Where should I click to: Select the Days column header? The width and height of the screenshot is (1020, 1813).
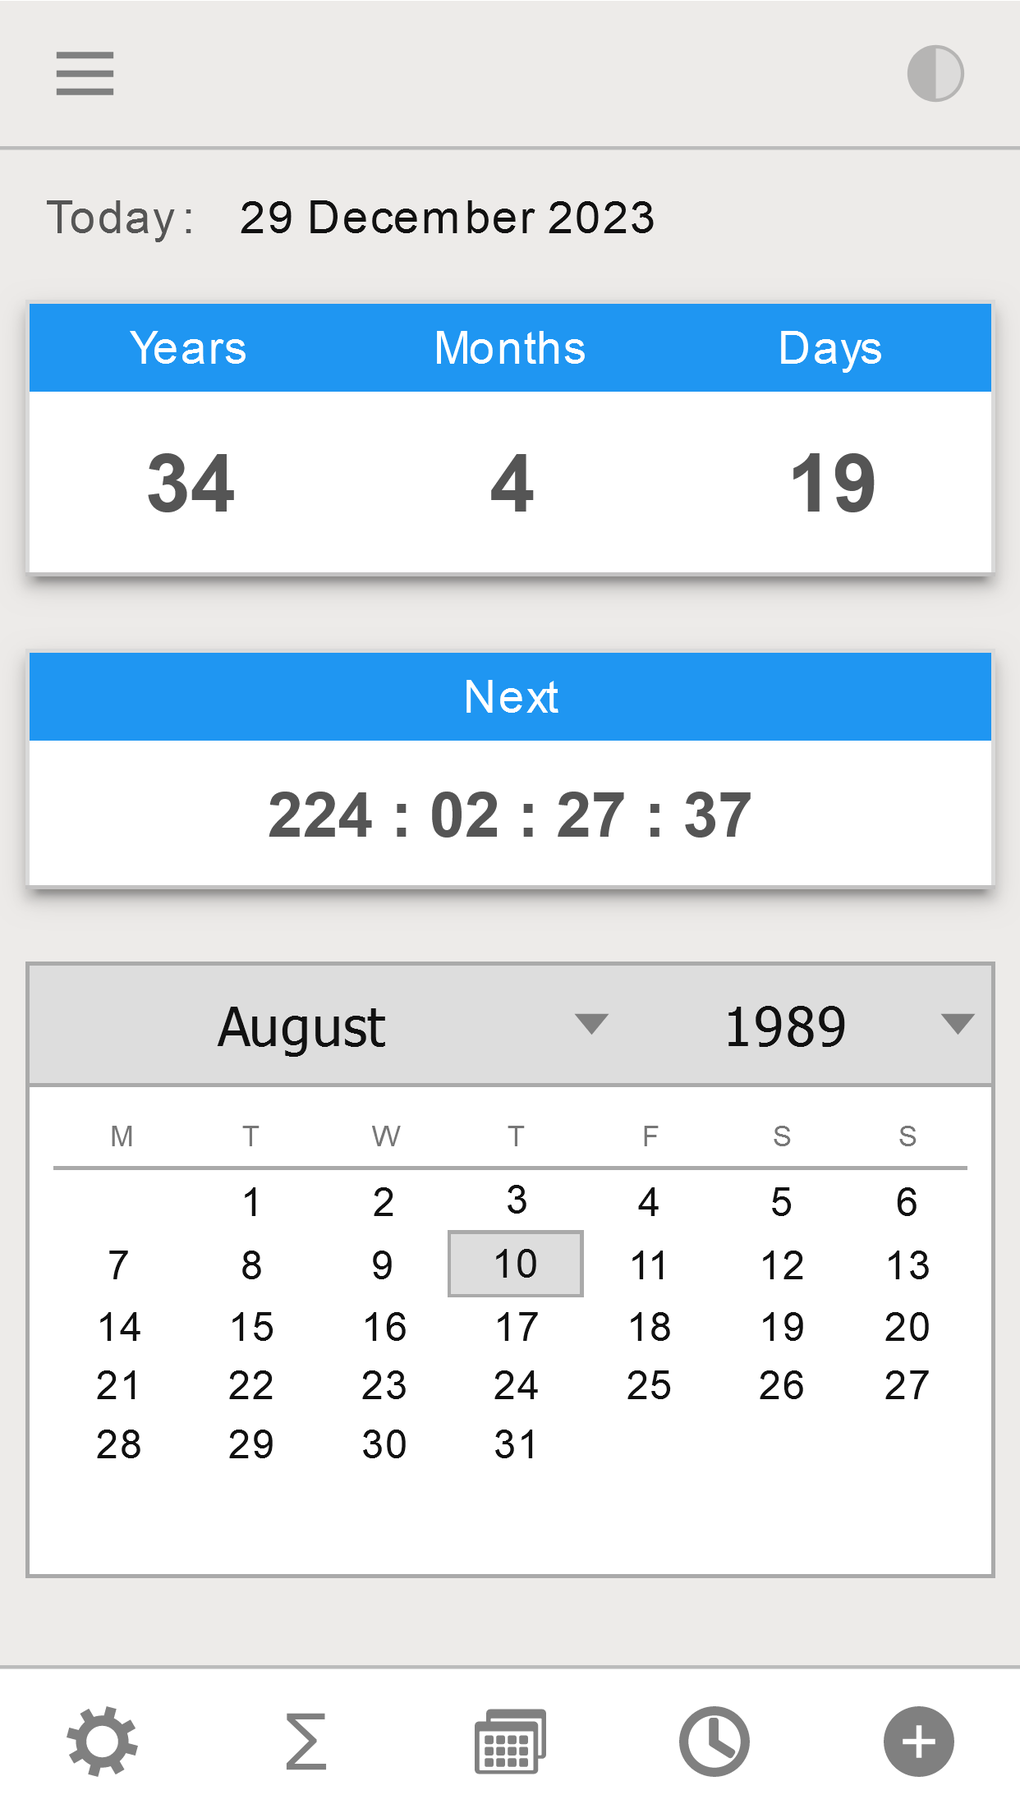point(829,347)
